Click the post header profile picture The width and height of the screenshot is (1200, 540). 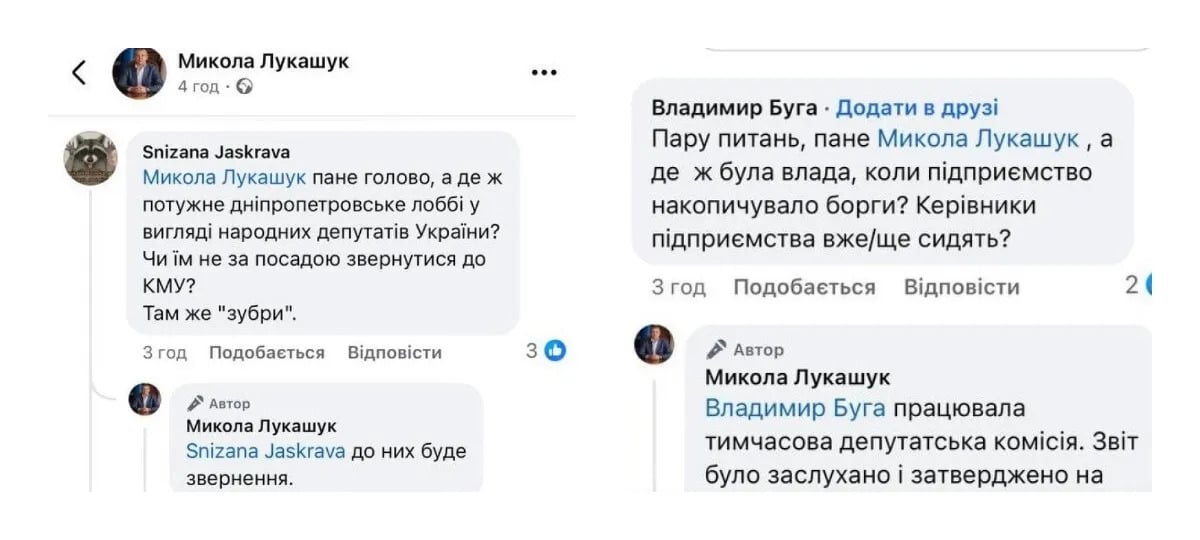[x=139, y=72]
